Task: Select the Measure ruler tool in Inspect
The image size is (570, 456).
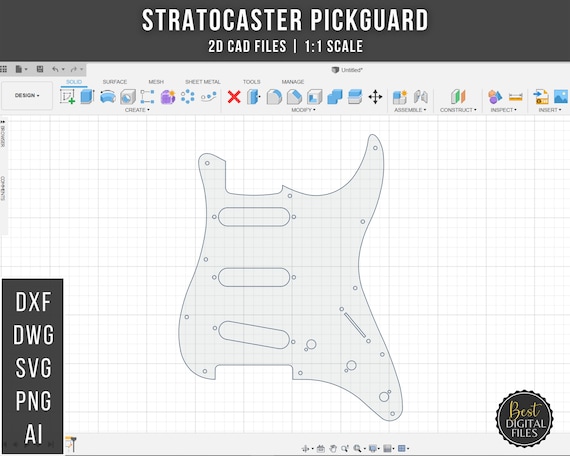Action: pyautogui.click(x=515, y=97)
